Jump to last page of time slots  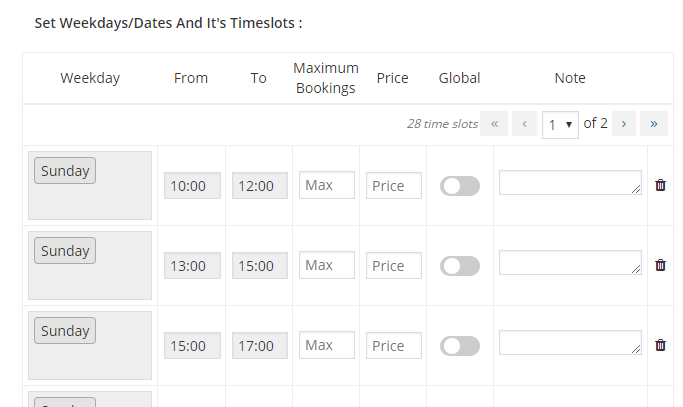(654, 124)
